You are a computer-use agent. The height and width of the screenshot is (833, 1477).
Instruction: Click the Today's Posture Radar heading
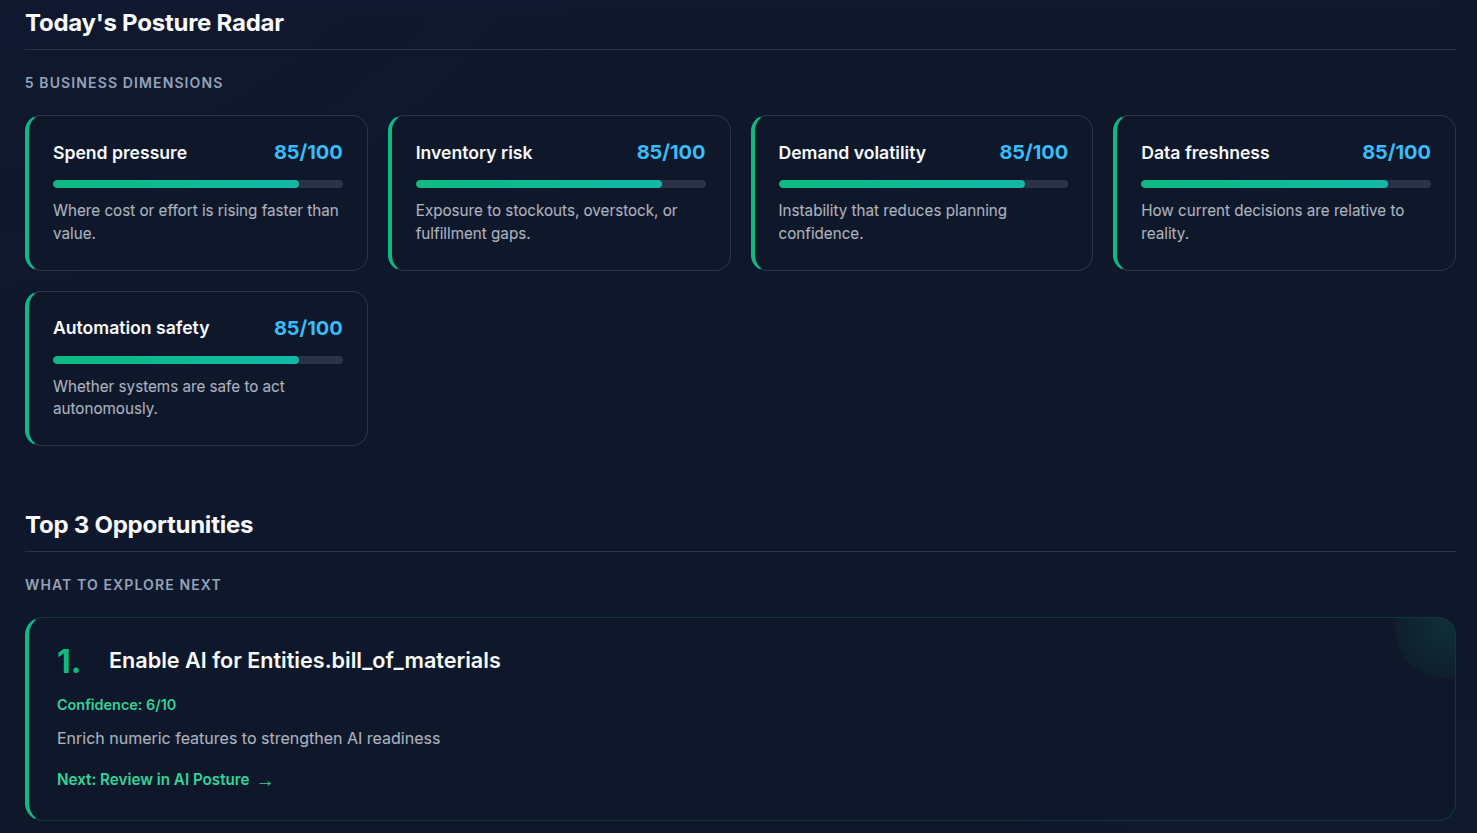tap(154, 23)
